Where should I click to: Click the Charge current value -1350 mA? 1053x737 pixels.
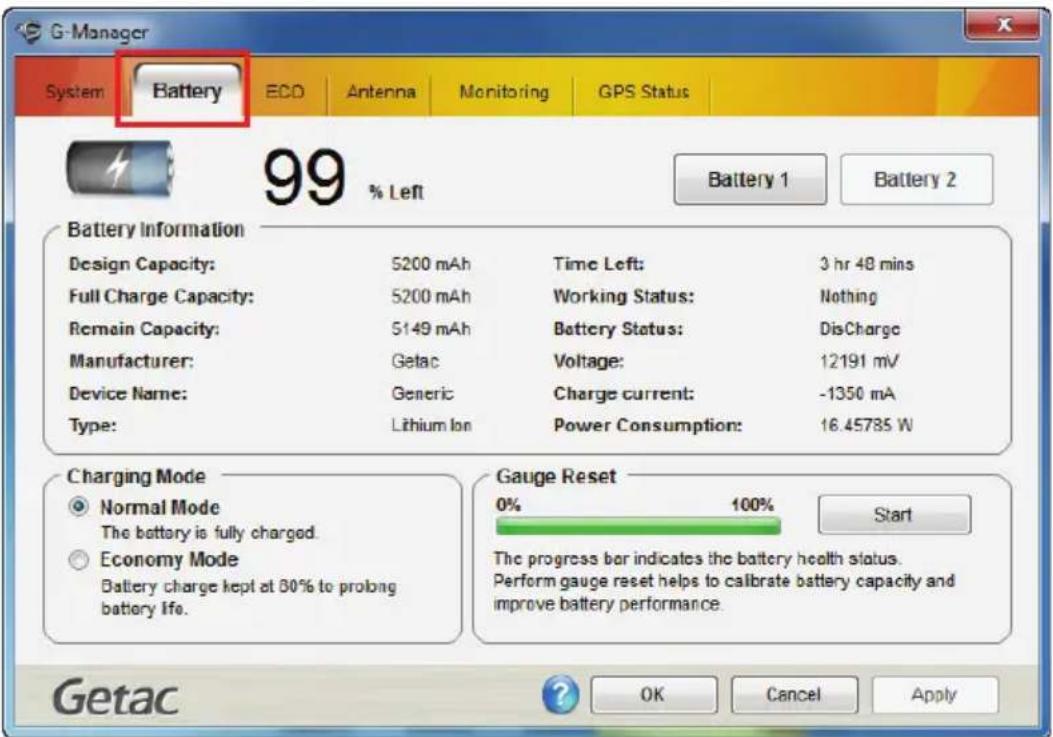[x=857, y=394]
